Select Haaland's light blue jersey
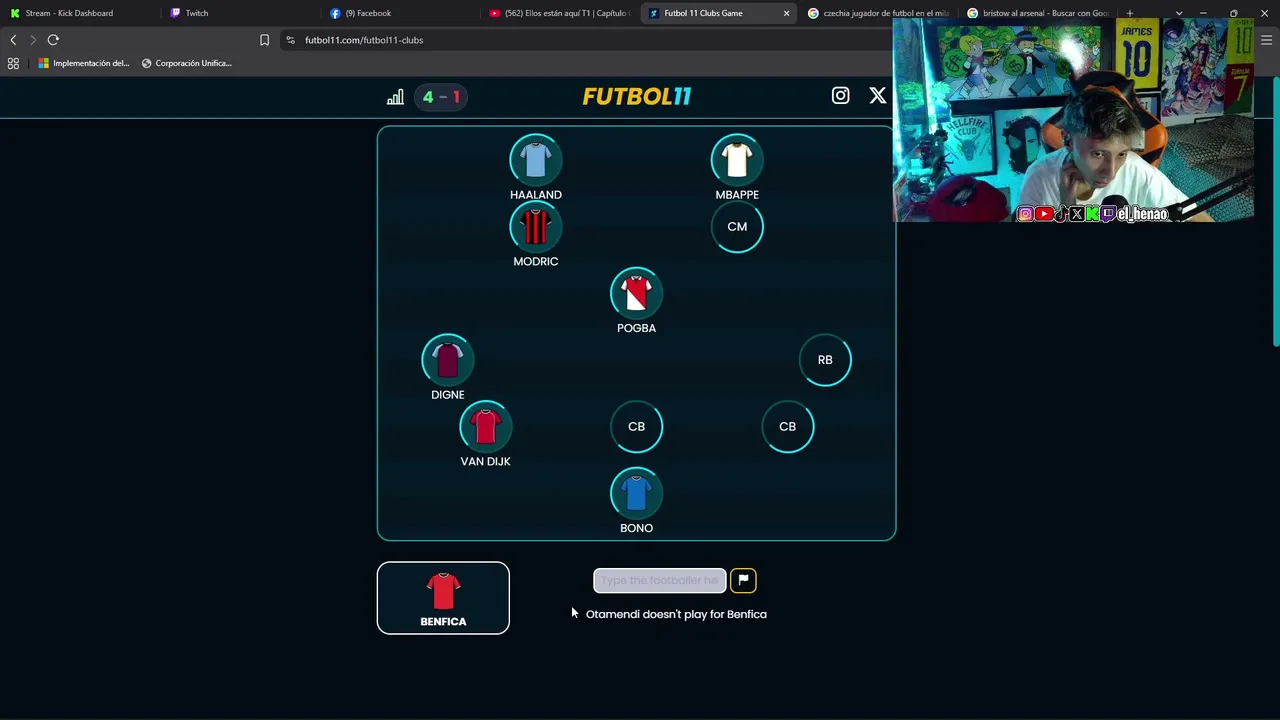This screenshot has height=720, width=1280. point(536,160)
